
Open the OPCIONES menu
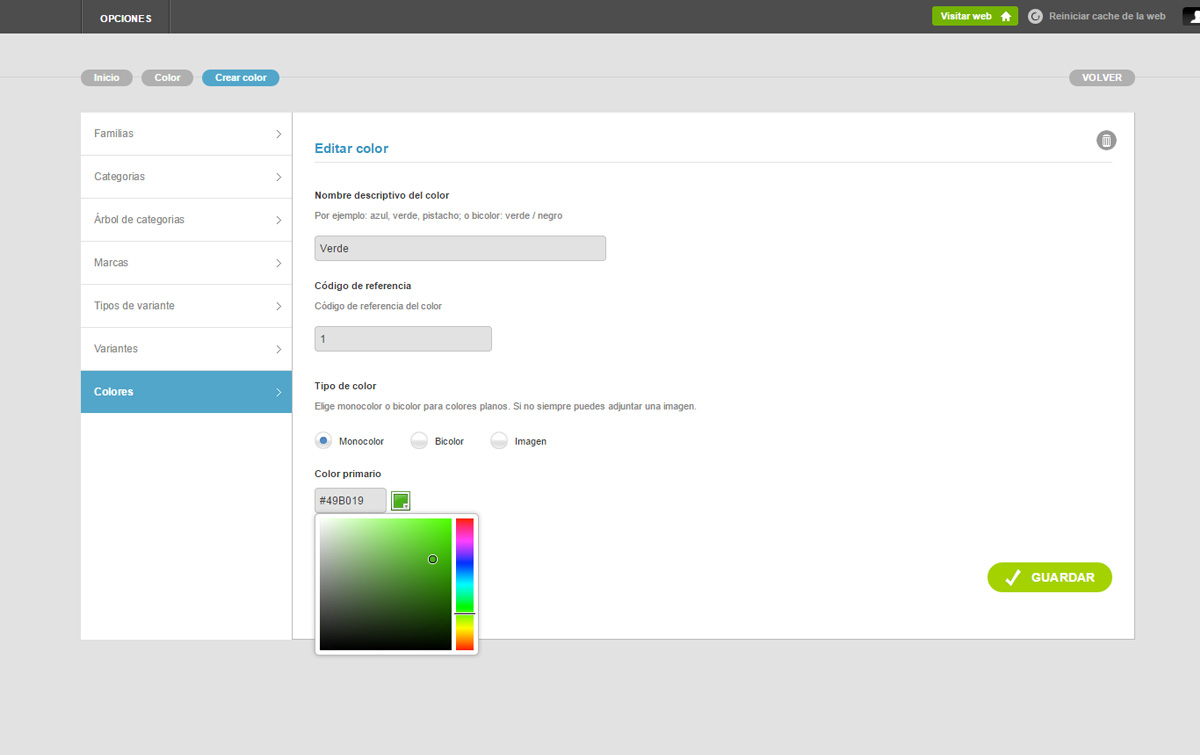[126, 17]
